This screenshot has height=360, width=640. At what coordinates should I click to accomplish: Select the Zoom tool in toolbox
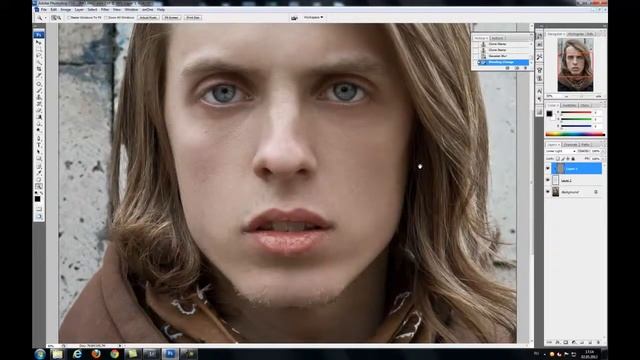tap(39, 186)
